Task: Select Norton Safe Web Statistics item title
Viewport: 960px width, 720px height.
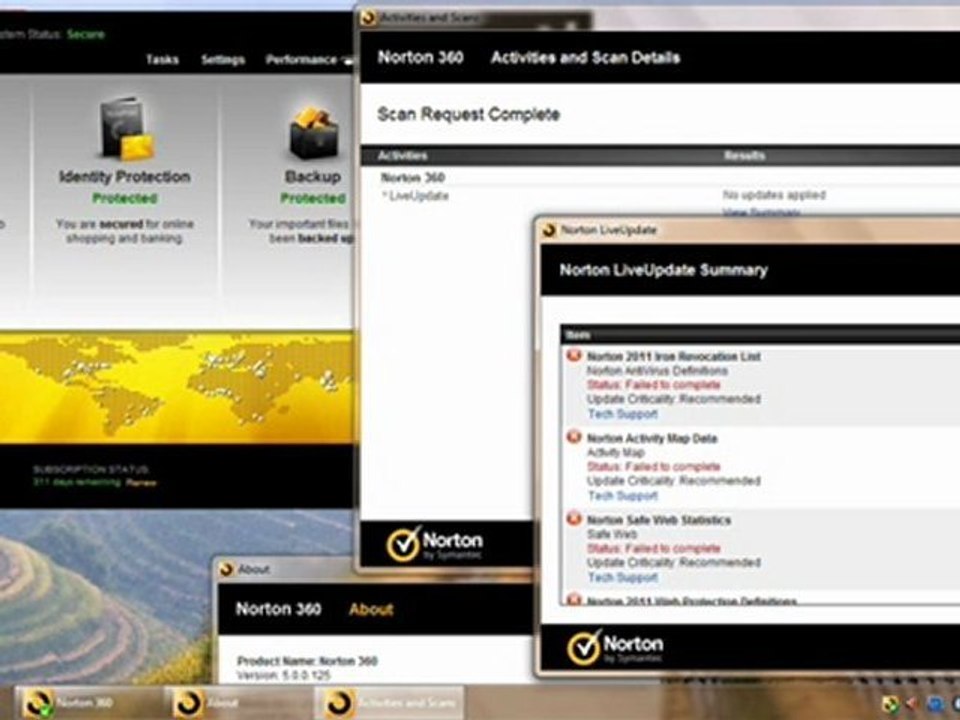Action: click(x=659, y=520)
